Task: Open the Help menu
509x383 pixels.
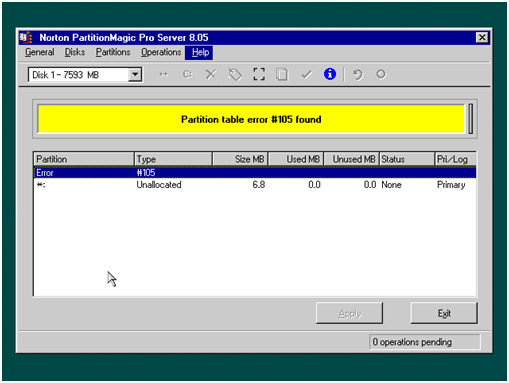Action: pyautogui.click(x=200, y=52)
